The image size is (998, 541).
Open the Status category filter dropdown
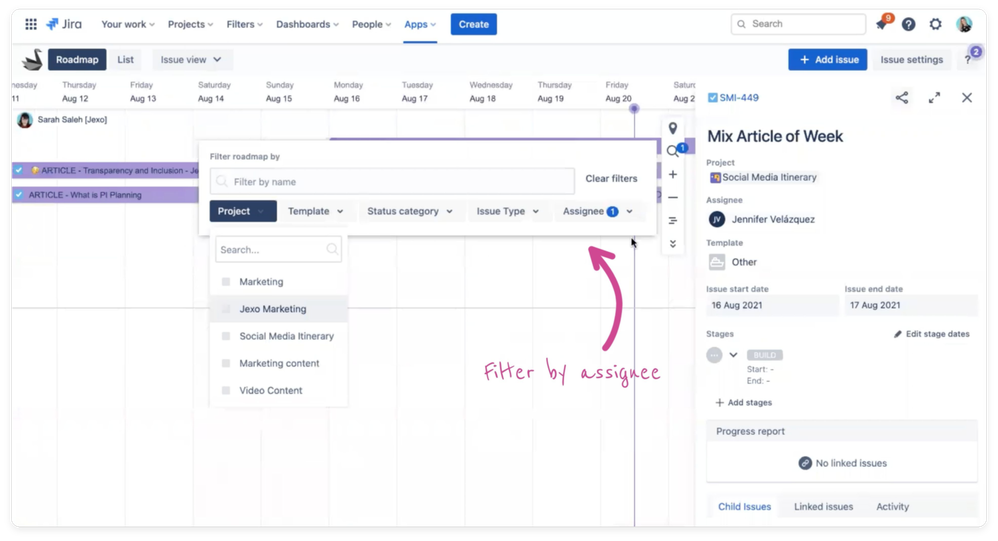point(410,211)
